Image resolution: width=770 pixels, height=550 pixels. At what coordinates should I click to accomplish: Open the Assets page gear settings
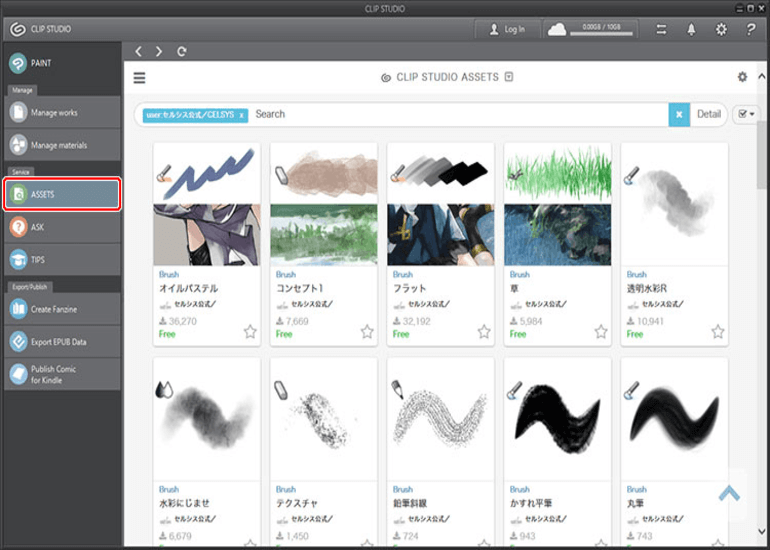(x=742, y=77)
